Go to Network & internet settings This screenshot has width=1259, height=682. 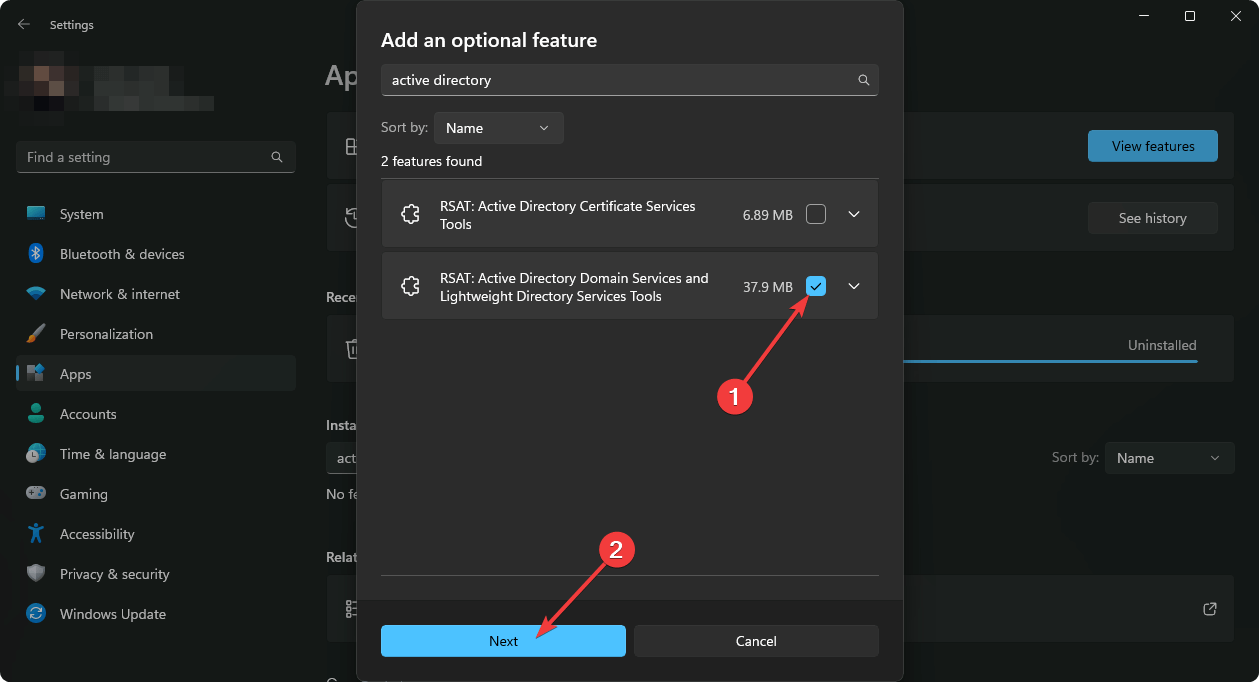pyautogui.click(x=156, y=294)
